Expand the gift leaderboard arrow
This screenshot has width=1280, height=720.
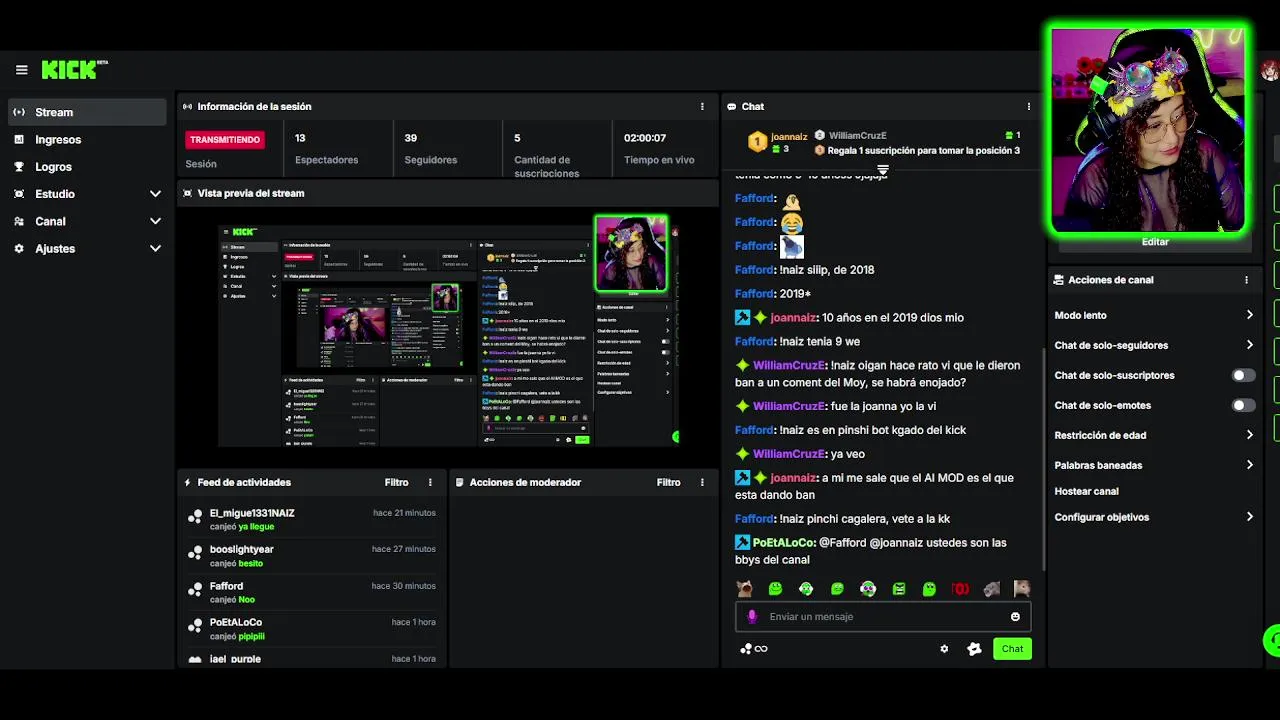882,170
